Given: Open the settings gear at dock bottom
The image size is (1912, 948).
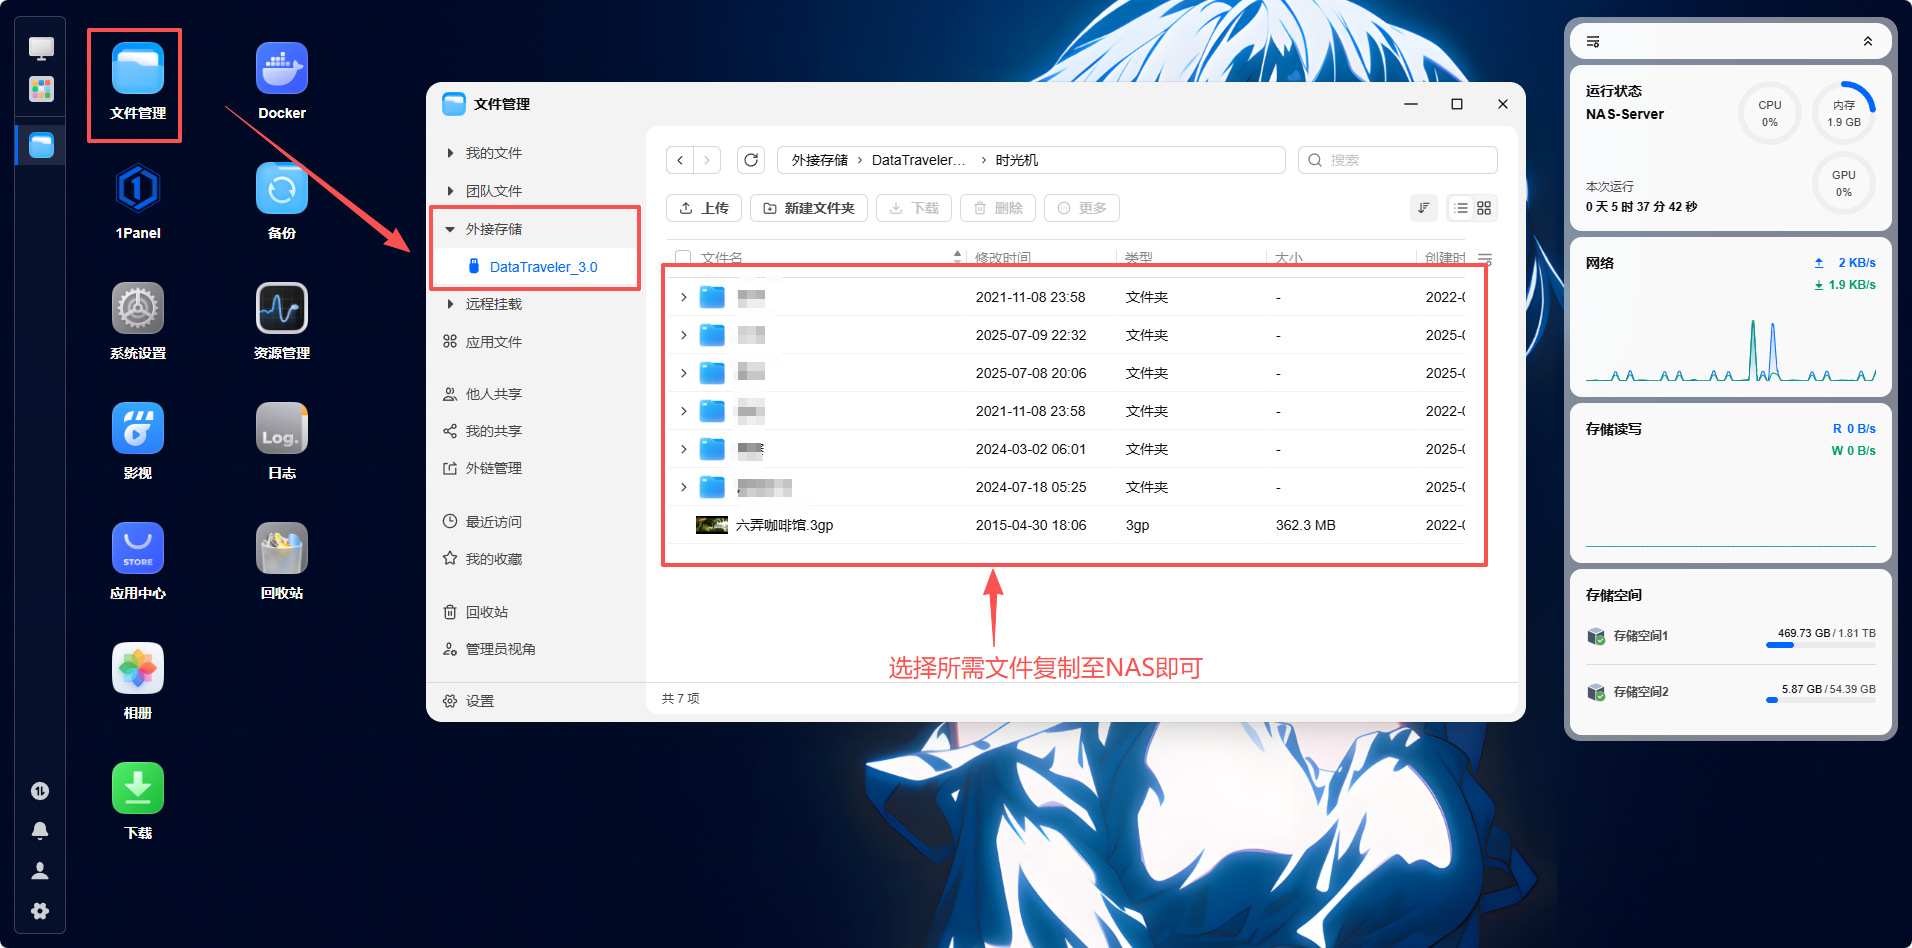Looking at the screenshot, I should tap(40, 911).
